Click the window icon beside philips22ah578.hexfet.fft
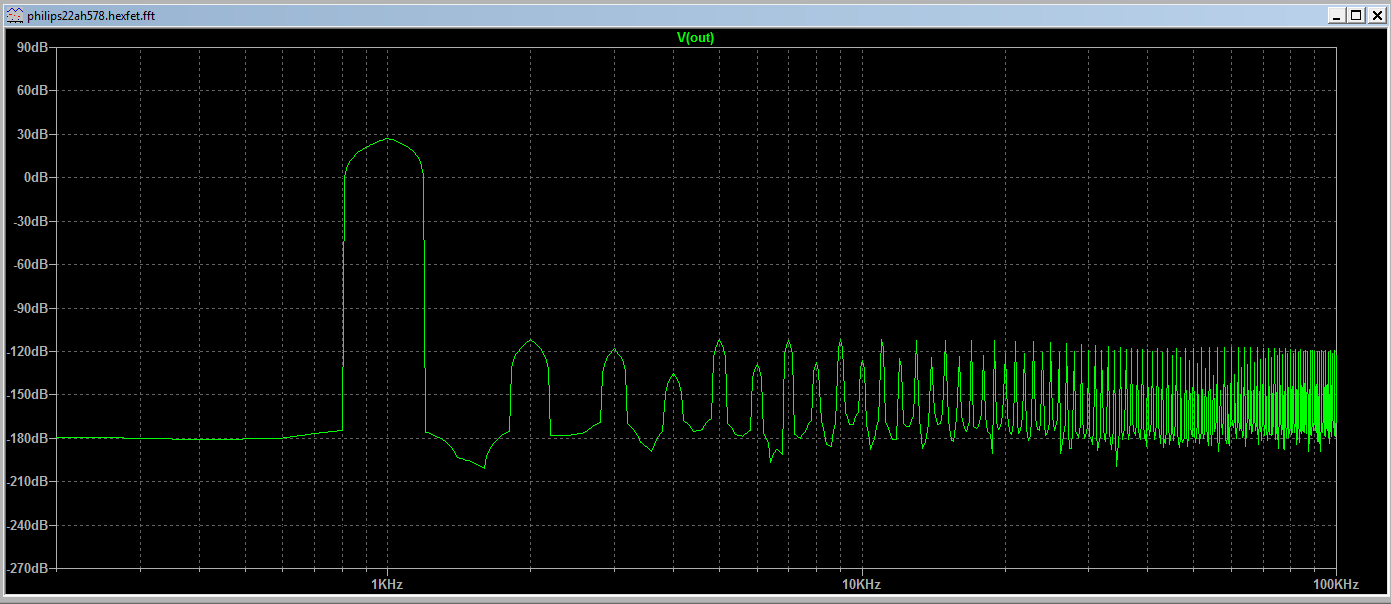The width and height of the screenshot is (1391, 604). 15,15
